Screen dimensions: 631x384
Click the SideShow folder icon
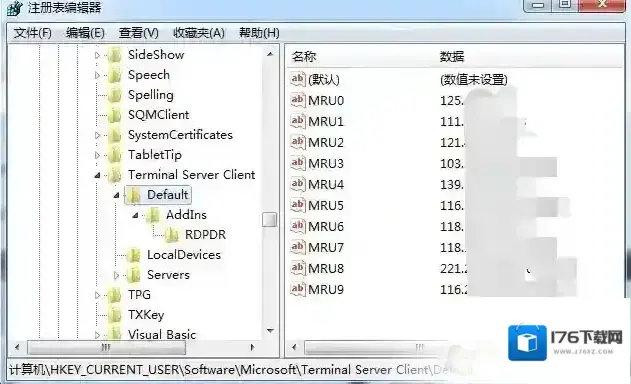pyautogui.click(x=115, y=55)
